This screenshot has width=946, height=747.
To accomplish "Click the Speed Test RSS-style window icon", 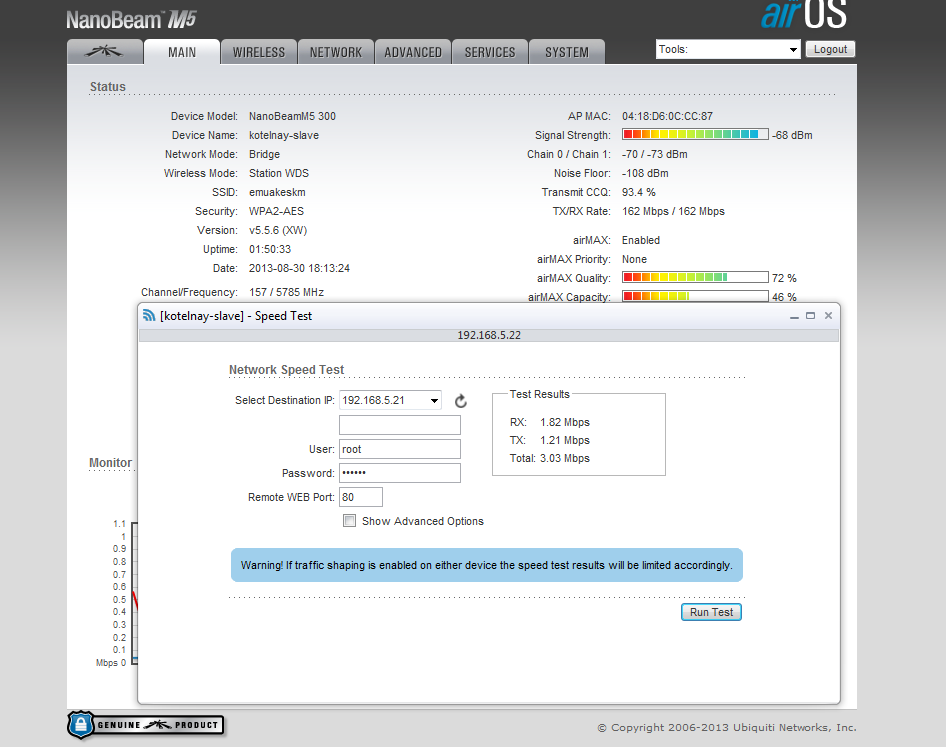I will pos(149,316).
